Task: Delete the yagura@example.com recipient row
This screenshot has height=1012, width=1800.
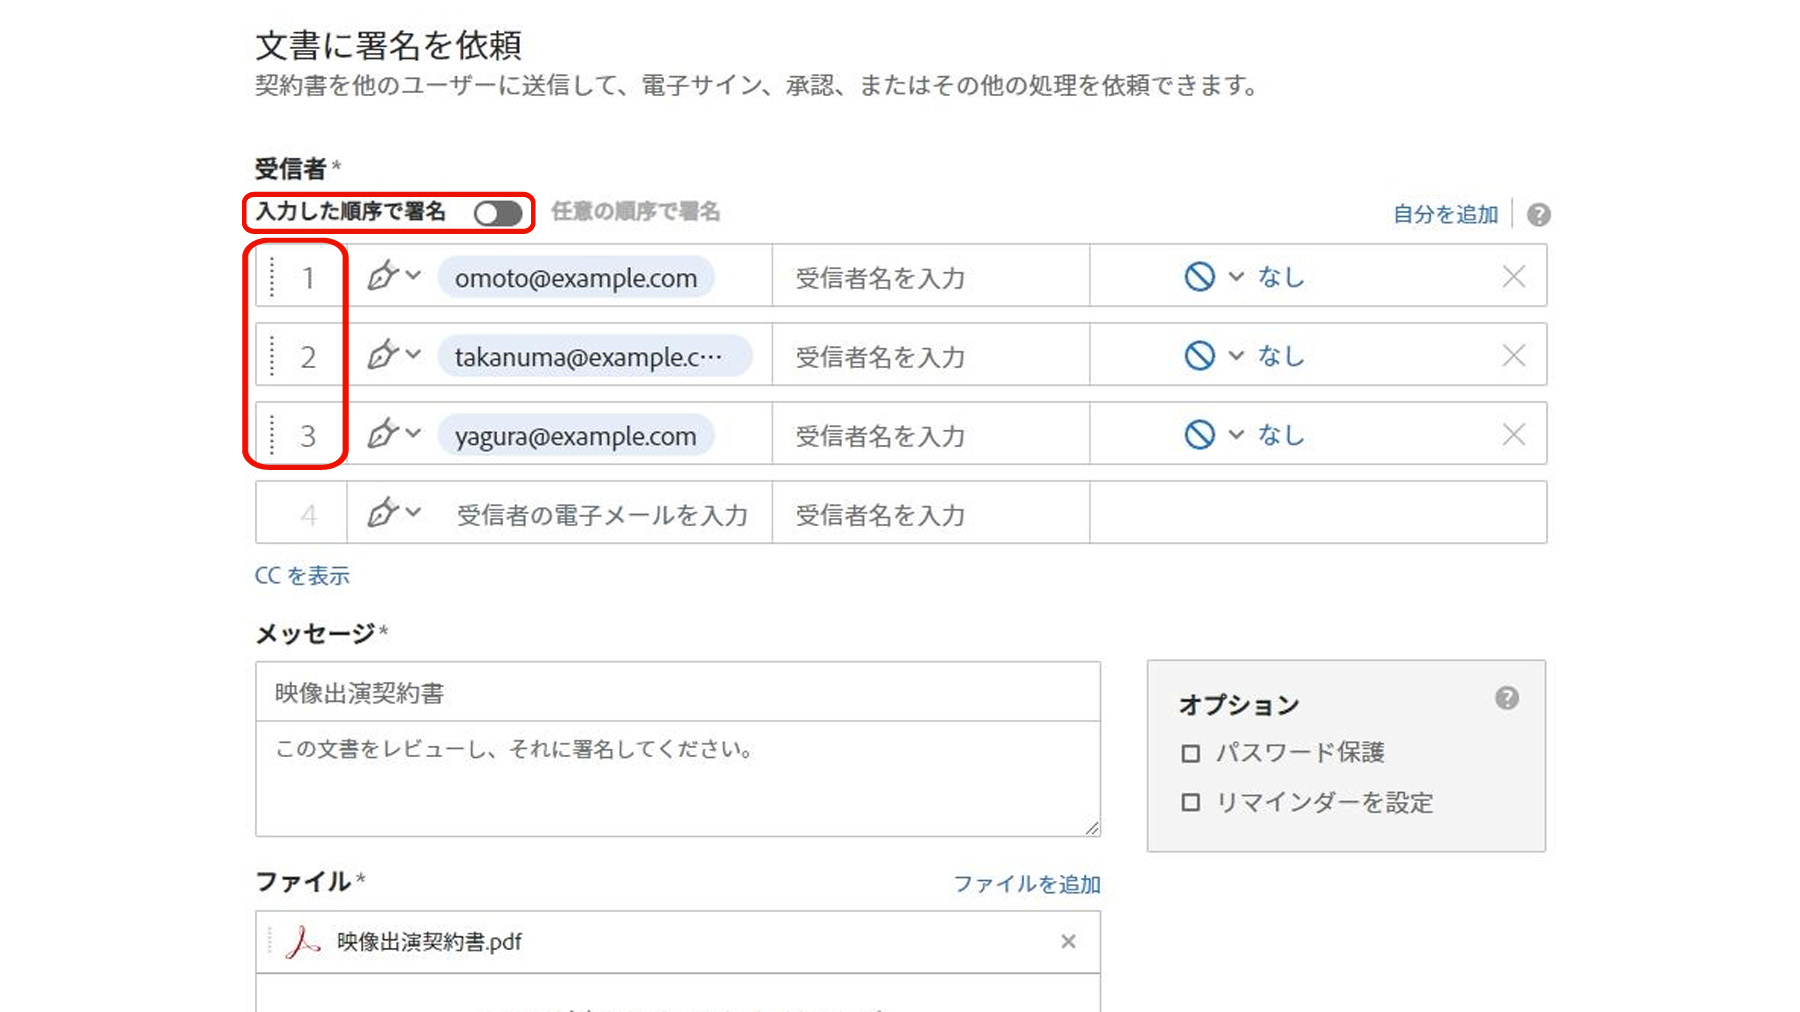Action: [x=1513, y=435]
